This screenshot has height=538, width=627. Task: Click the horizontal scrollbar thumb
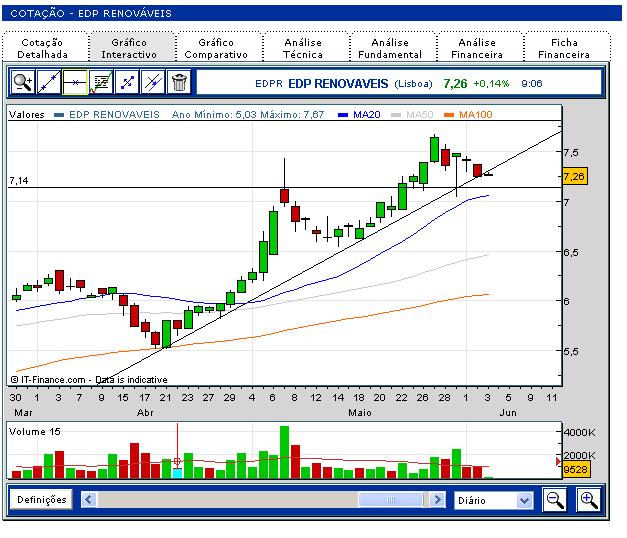pyautogui.click(x=391, y=500)
